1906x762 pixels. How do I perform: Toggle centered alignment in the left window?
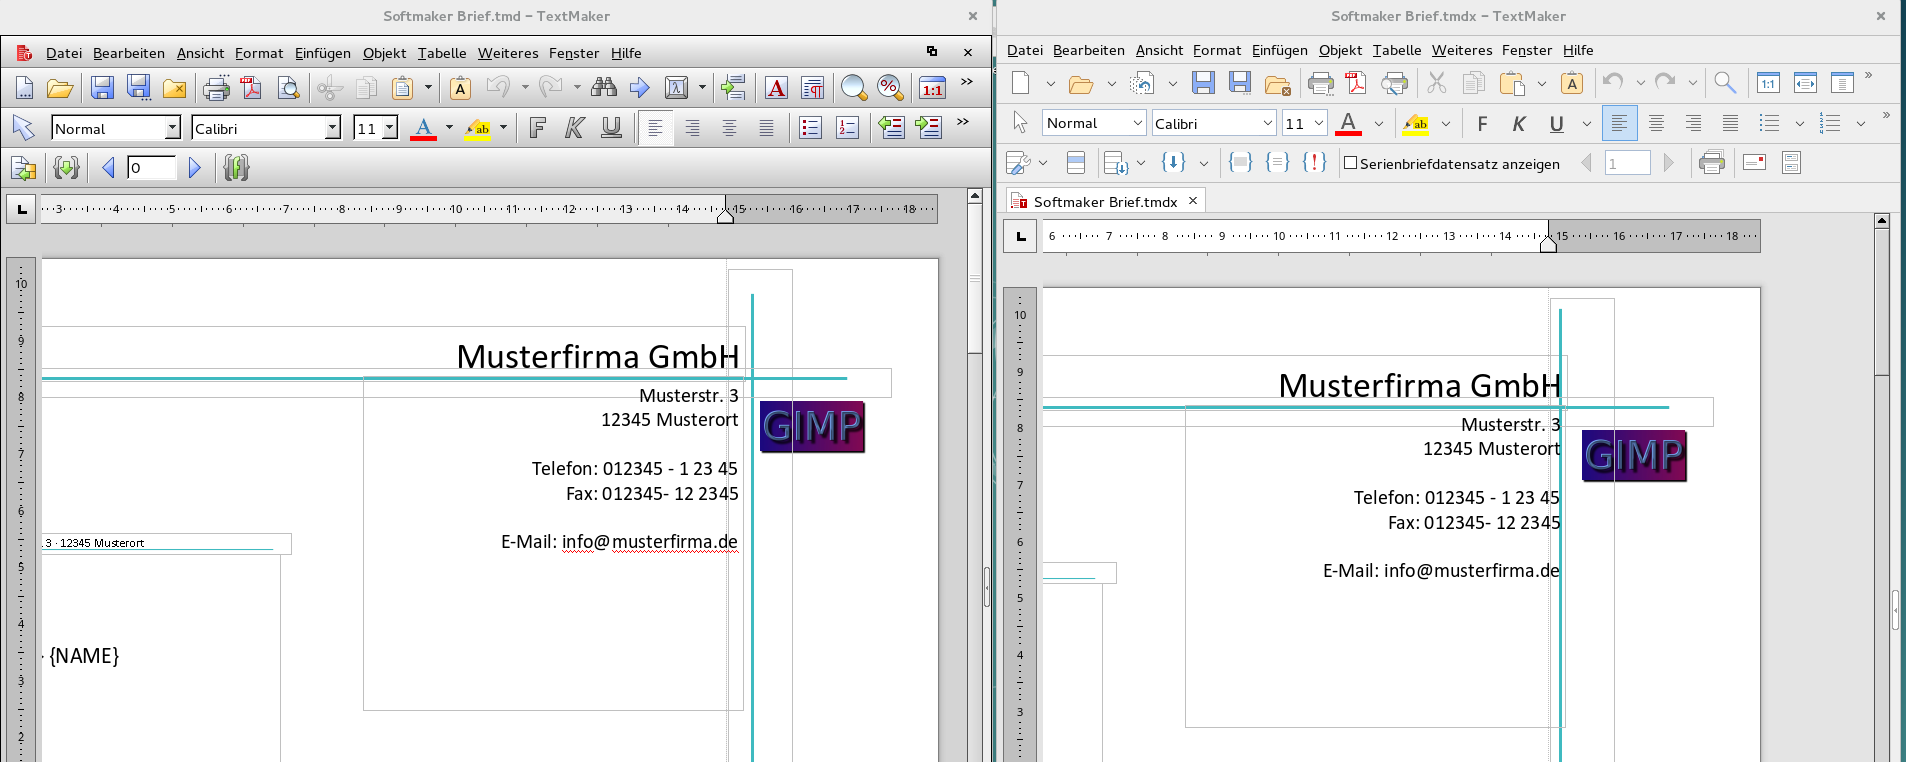pos(730,128)
